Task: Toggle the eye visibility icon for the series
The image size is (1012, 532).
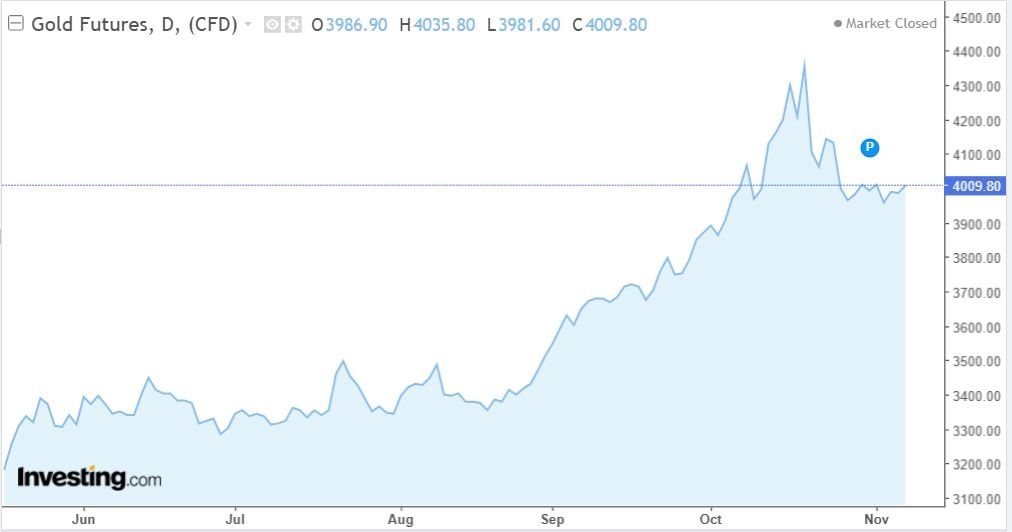Action: [272, 24]
